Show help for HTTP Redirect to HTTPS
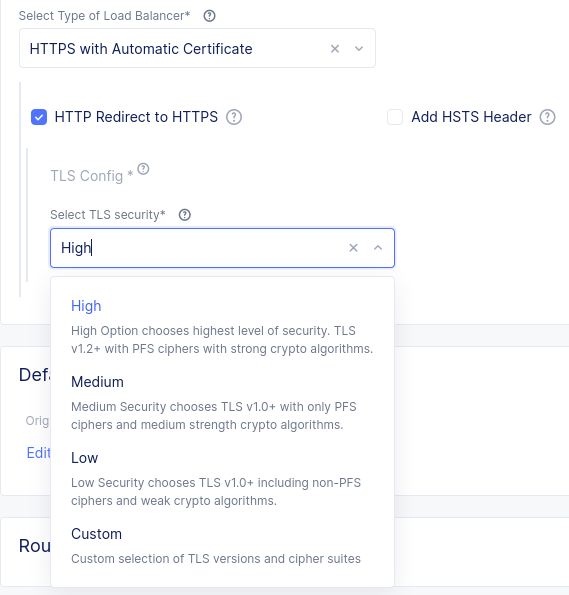This screenshot has height=595, width=569. [234, 117]
